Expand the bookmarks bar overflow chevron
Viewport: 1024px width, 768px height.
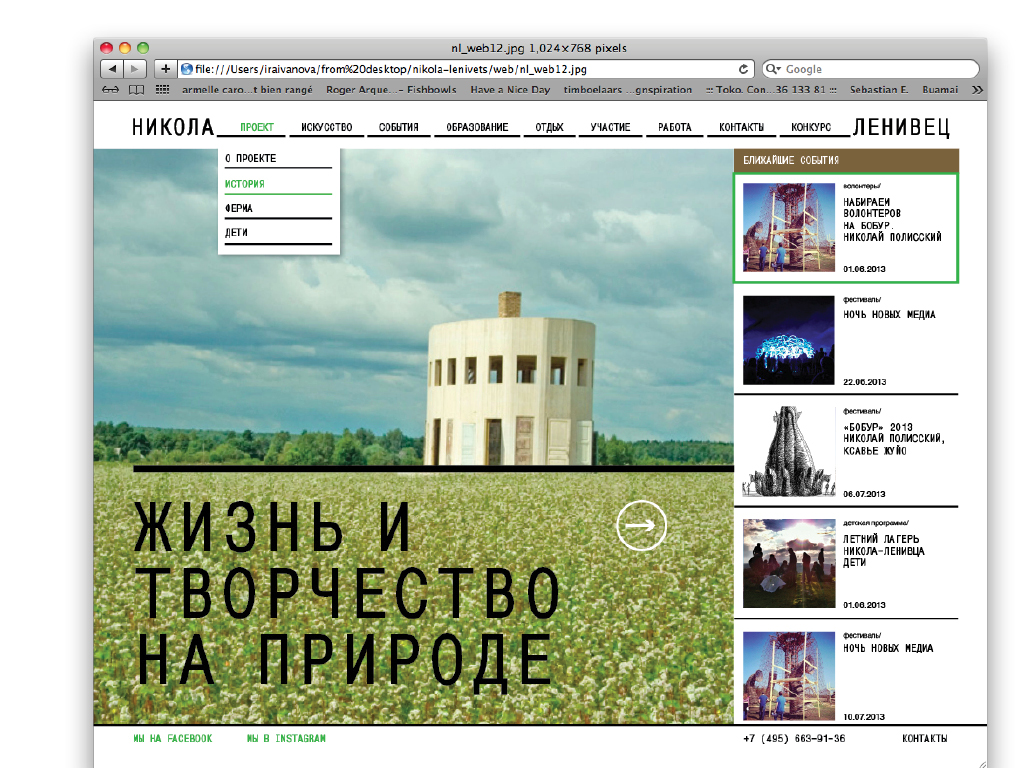point(976,89)
